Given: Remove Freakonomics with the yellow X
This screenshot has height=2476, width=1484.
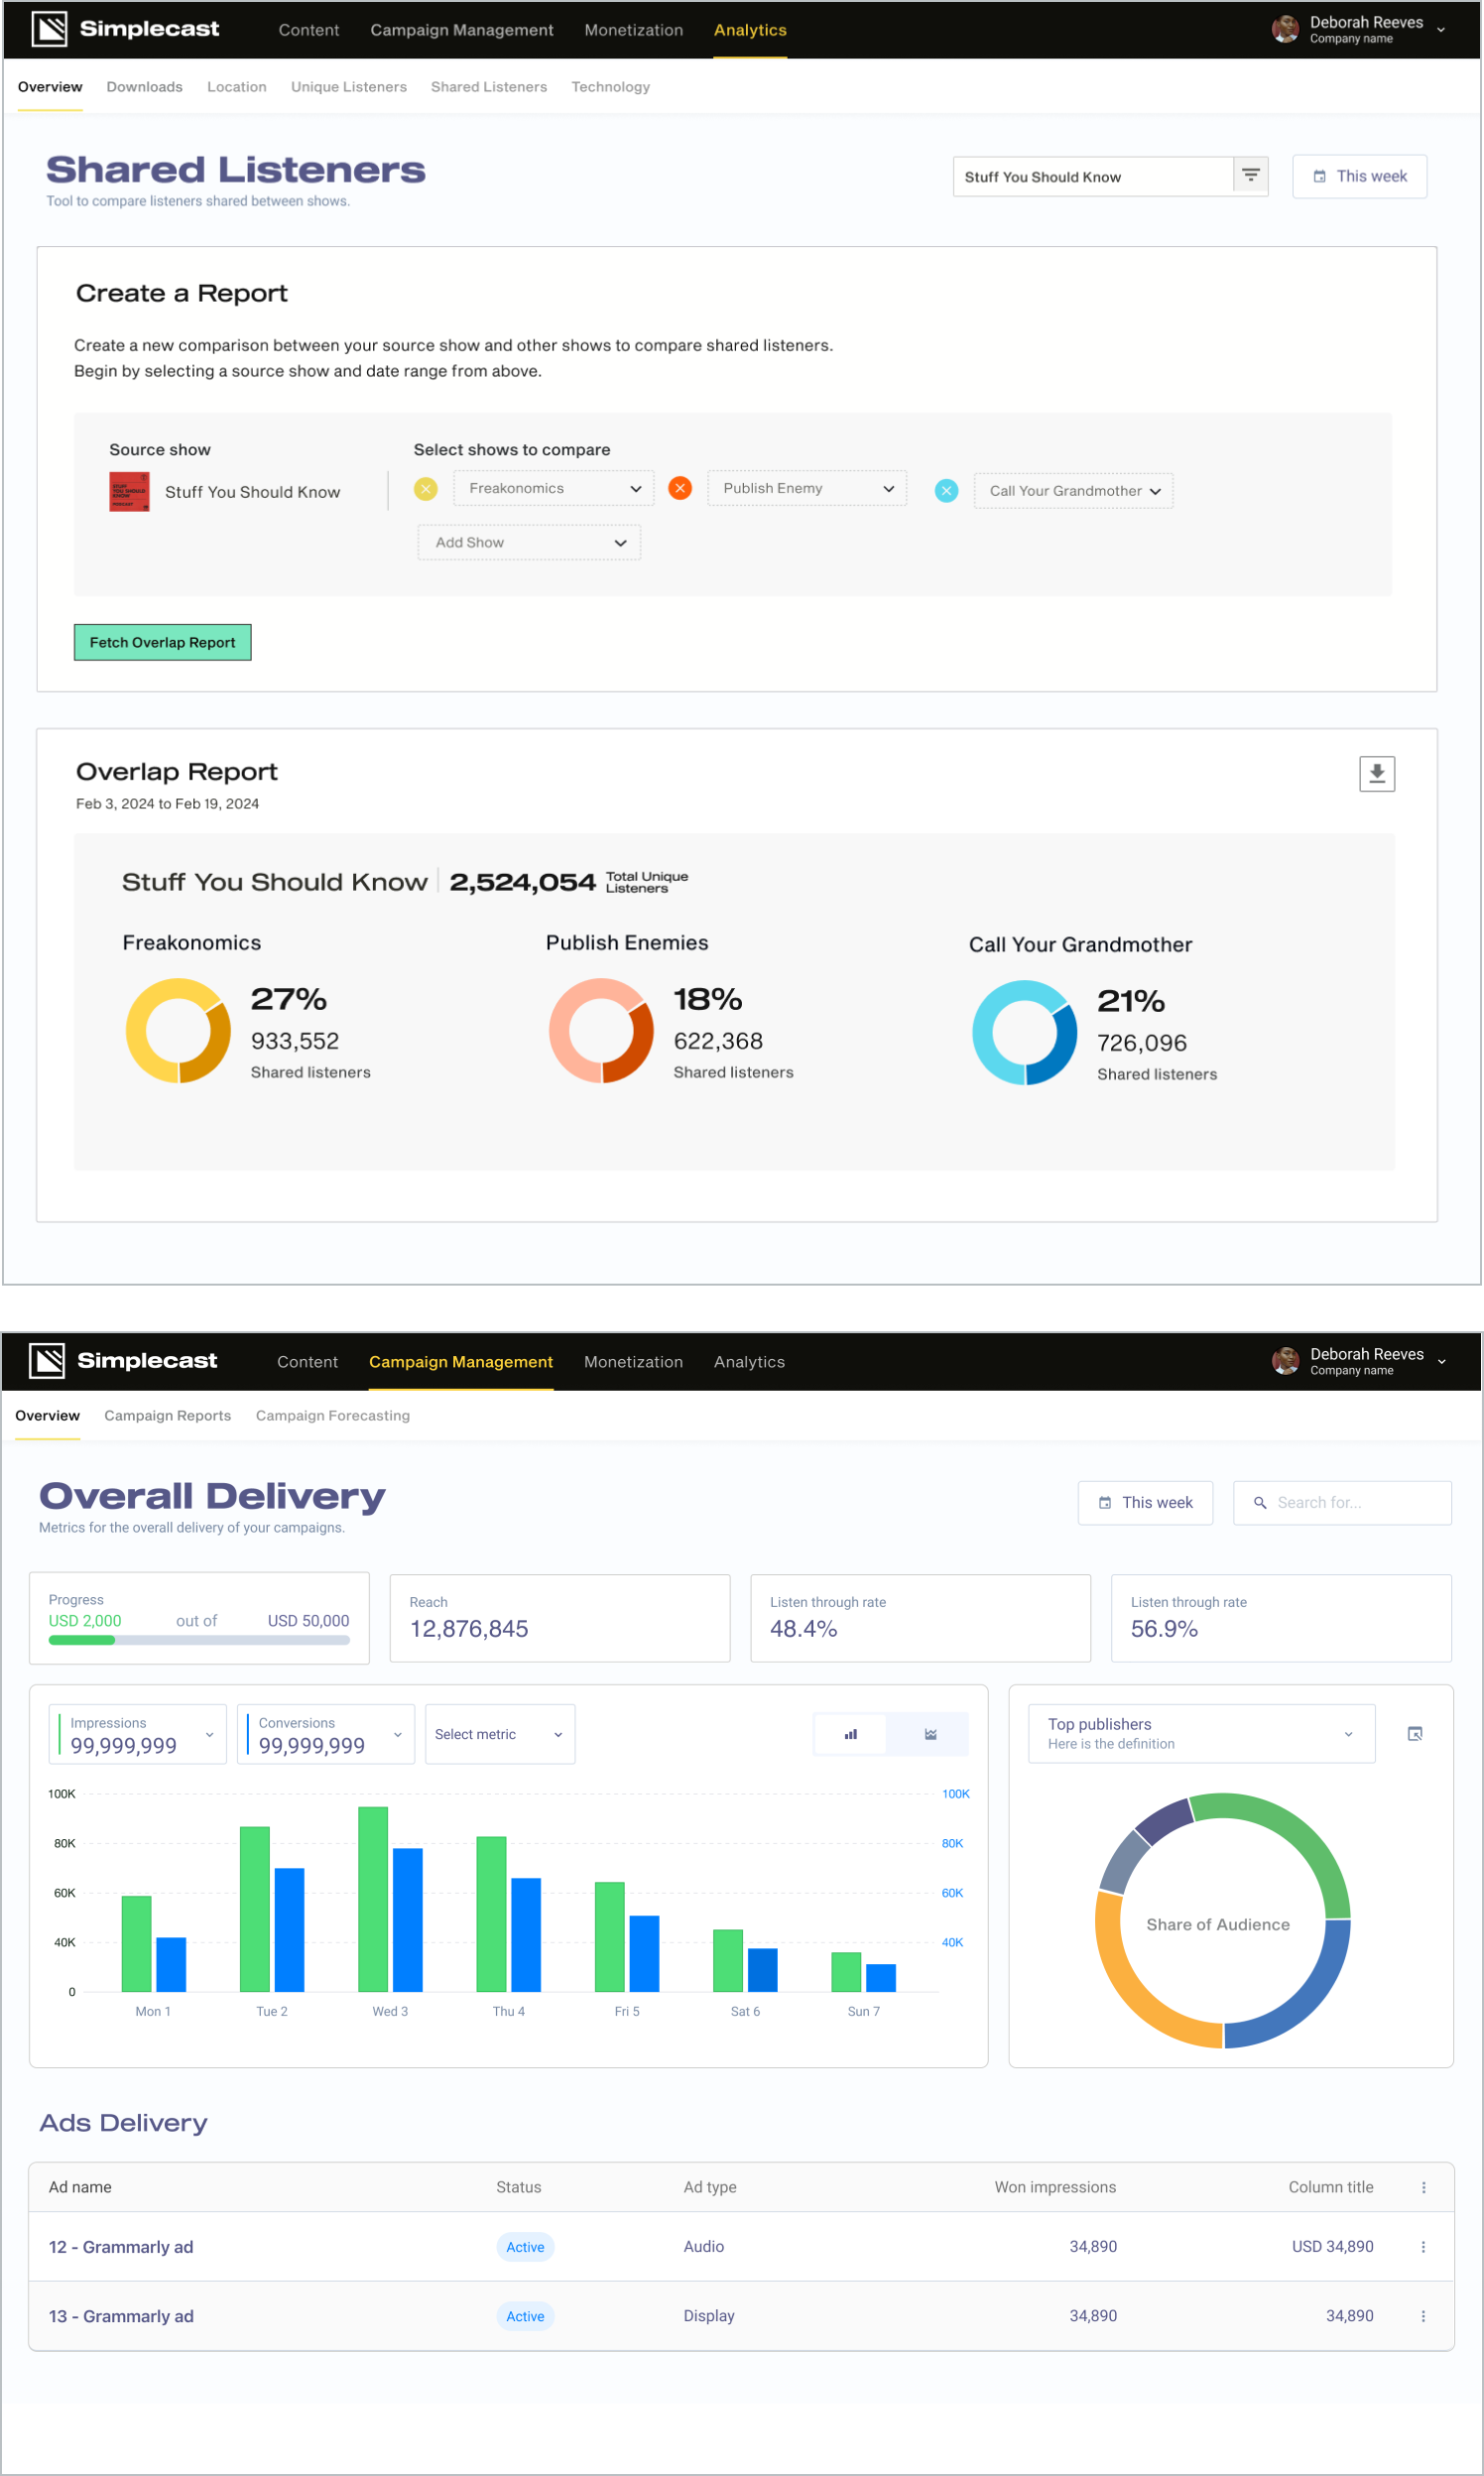Looking at the screenshot, I should point(426,488).
